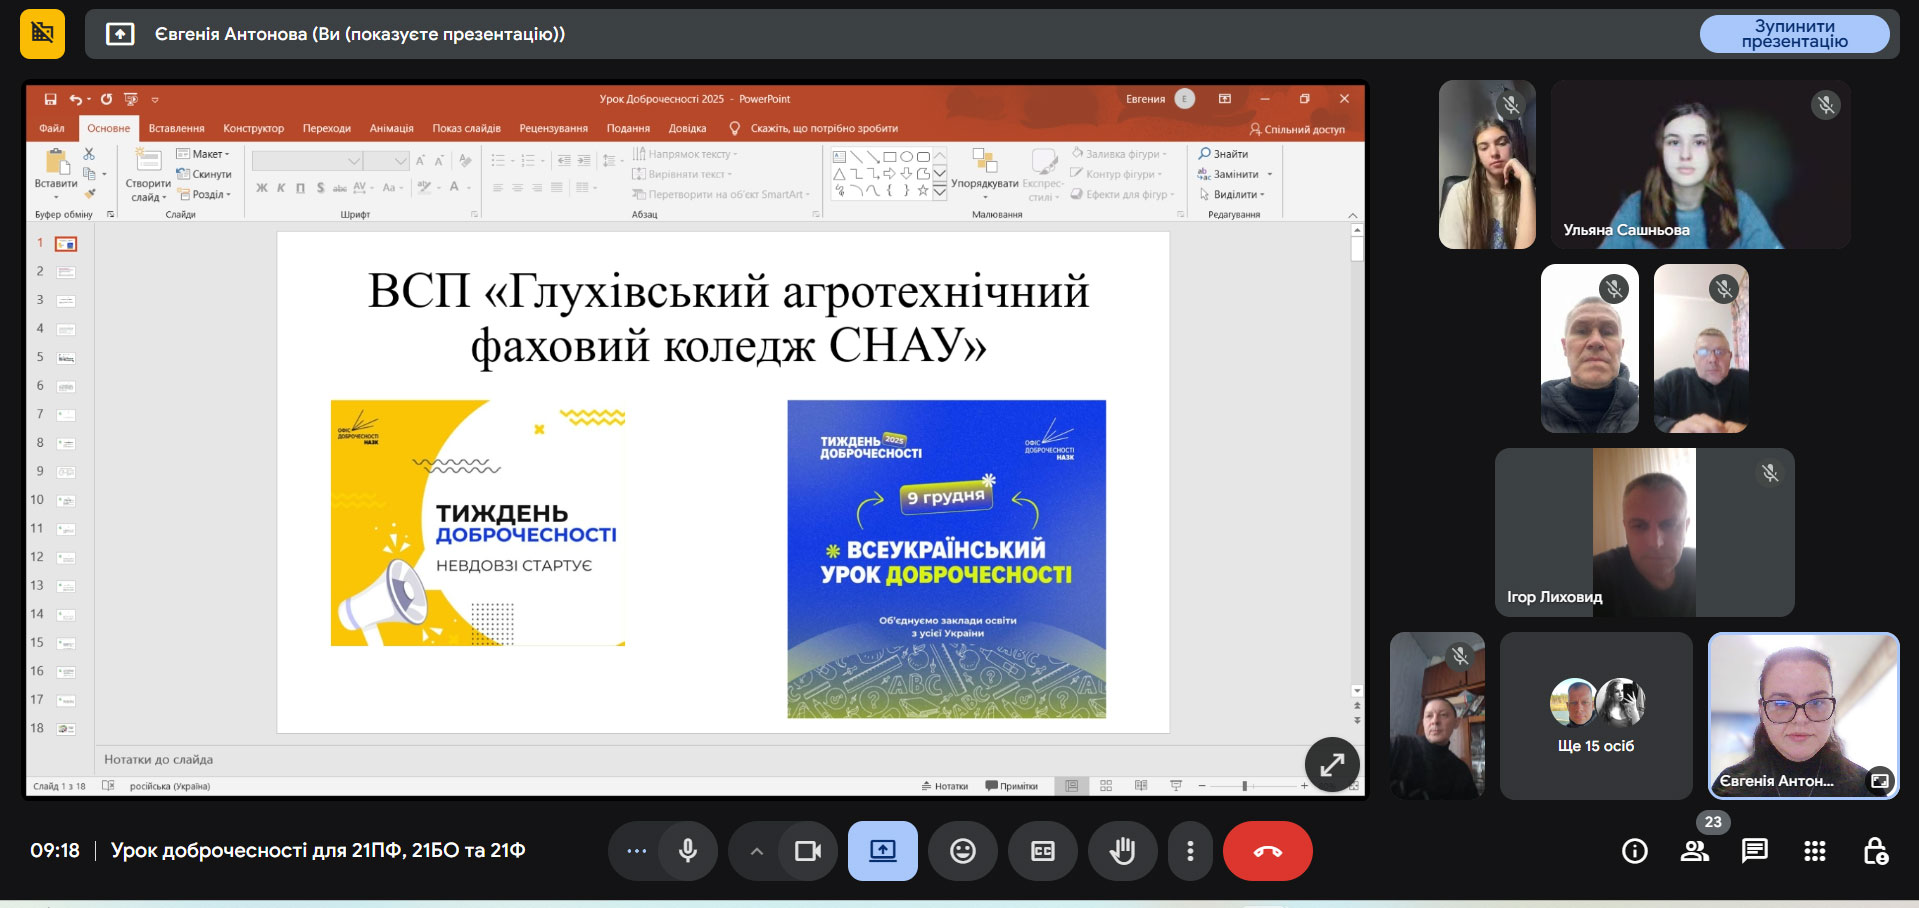Viewport: 1919px width, 908px height.
Task: Expand the shared presentation to fullscreen
Action: point(1332,765)
